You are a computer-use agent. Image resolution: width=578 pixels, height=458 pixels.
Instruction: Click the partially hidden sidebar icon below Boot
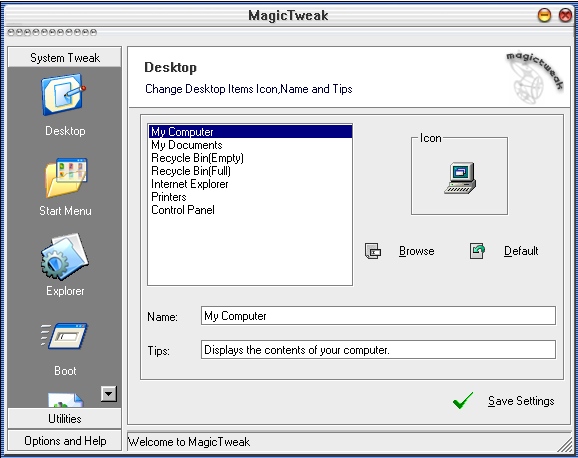(66, 400)
